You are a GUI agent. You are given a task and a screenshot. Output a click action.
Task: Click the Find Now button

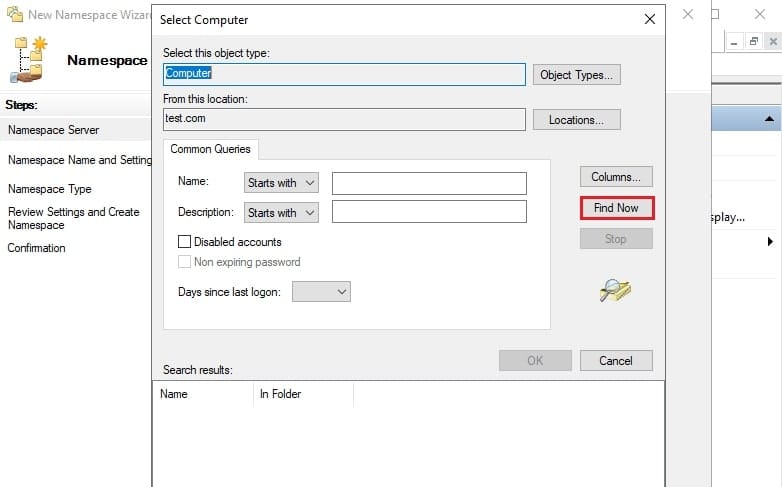click(616, 208)
